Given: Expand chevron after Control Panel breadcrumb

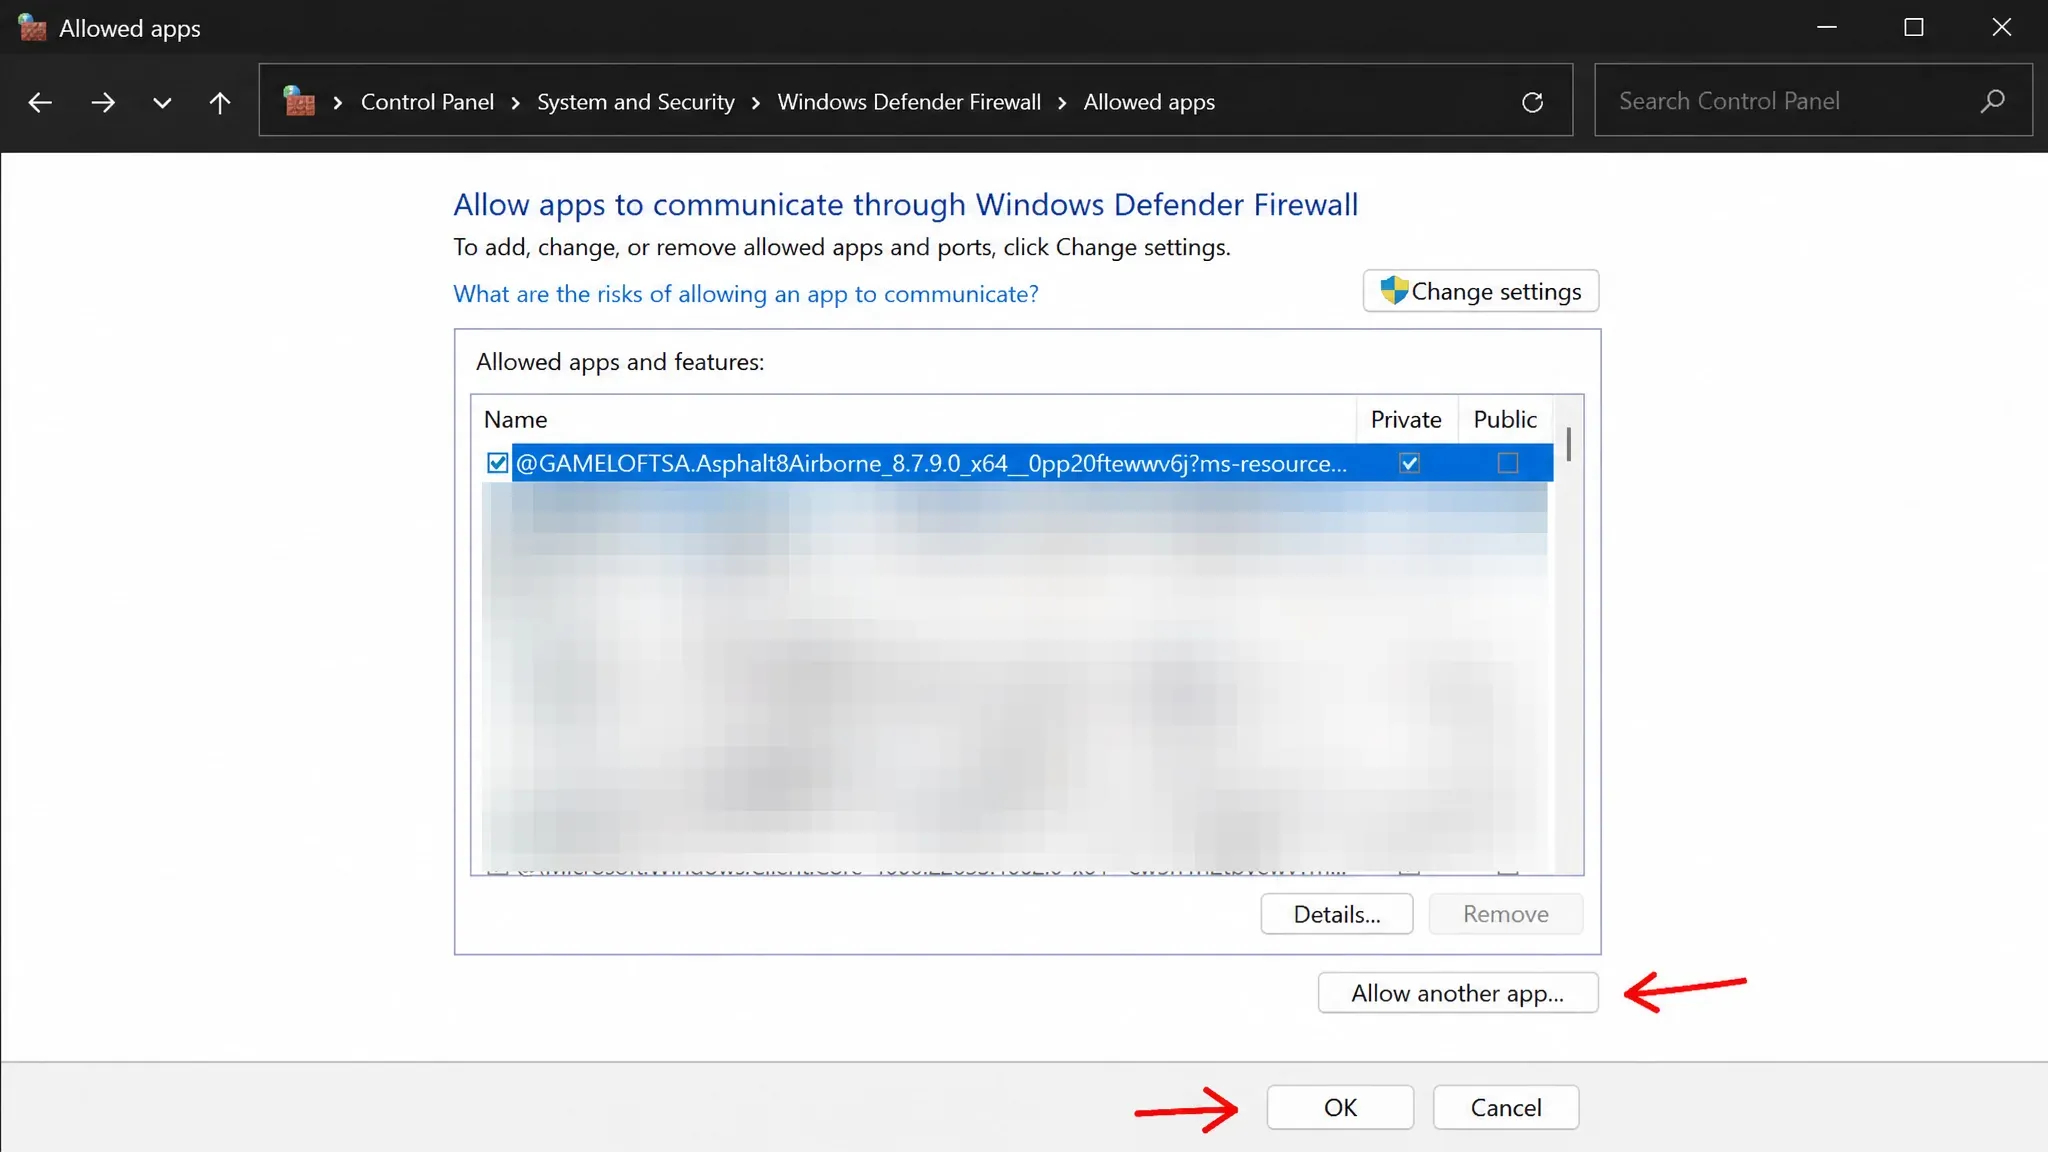Looking at the screenshot, I should click(515, 102).
